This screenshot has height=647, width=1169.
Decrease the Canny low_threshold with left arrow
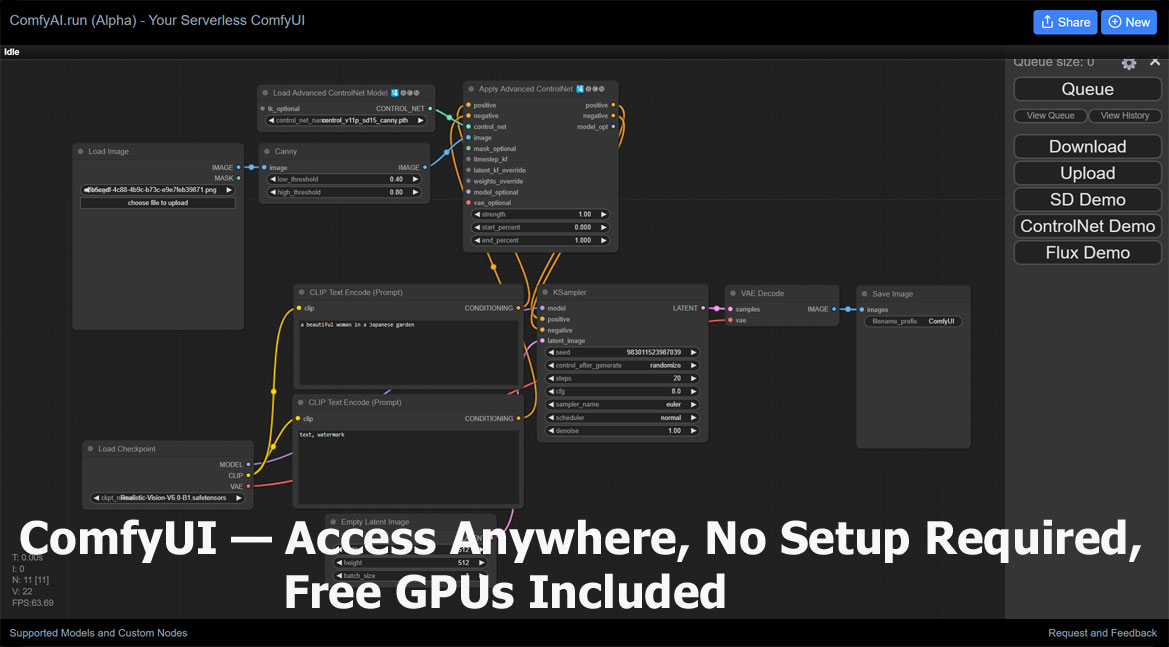[273, 180]
